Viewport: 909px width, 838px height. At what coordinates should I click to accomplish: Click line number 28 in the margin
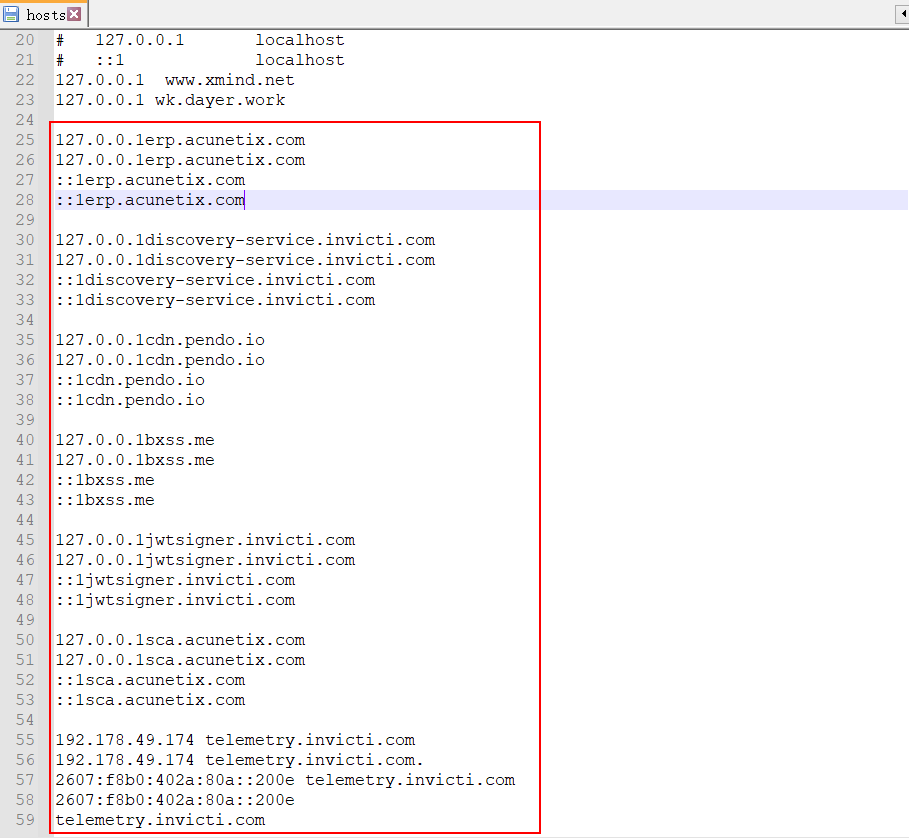[x=25, y=200]
